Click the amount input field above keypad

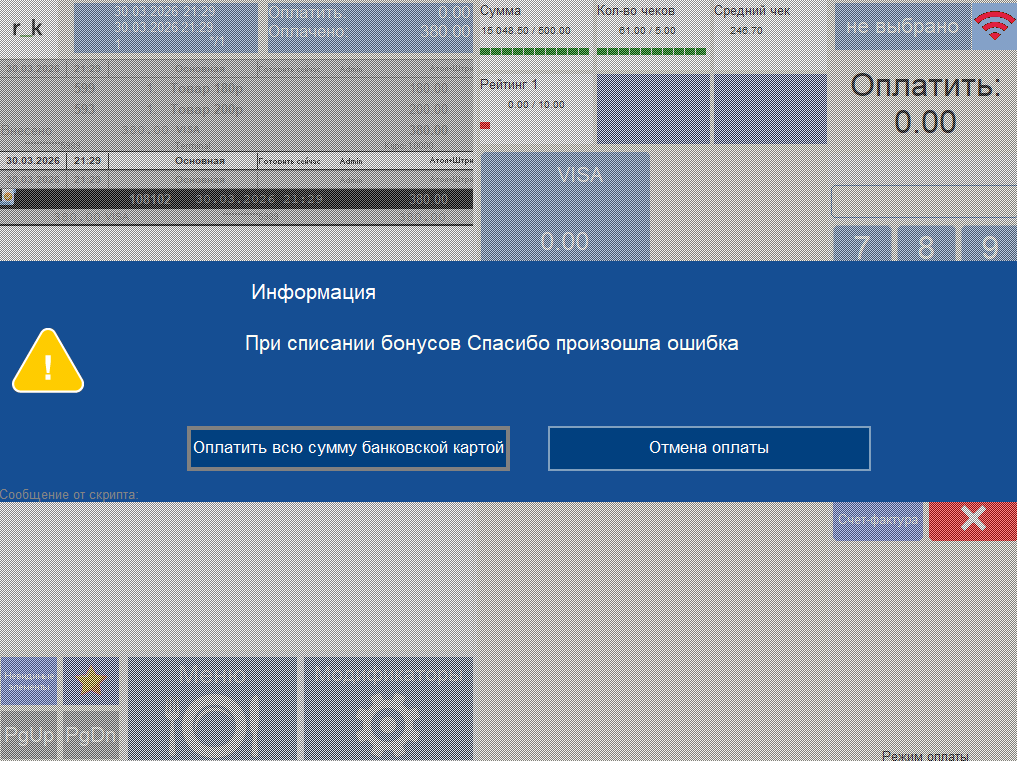[x=923, y=201]
